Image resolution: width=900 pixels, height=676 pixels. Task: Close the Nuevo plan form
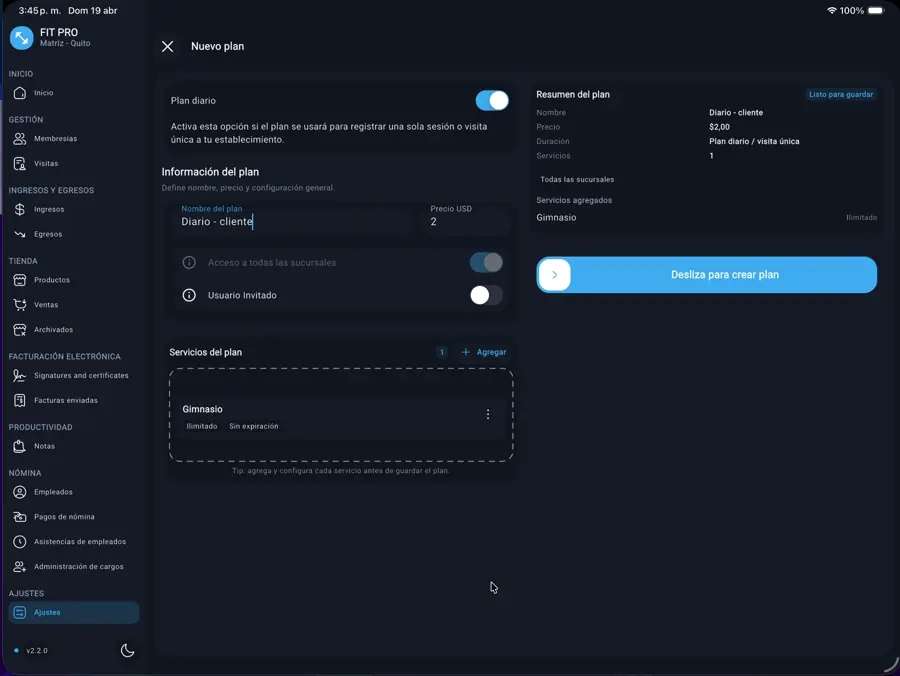pos(167,47)
